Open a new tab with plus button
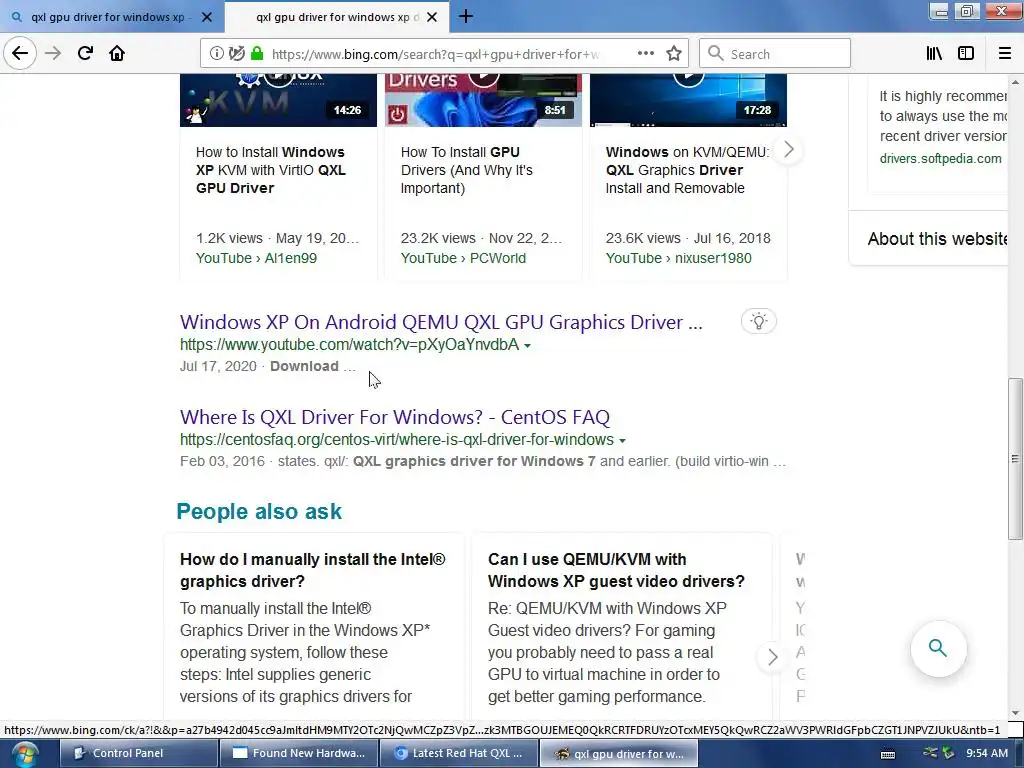The height and width of the screenshot is (768, 1024). pyautogui.click(x=466, y=16)
